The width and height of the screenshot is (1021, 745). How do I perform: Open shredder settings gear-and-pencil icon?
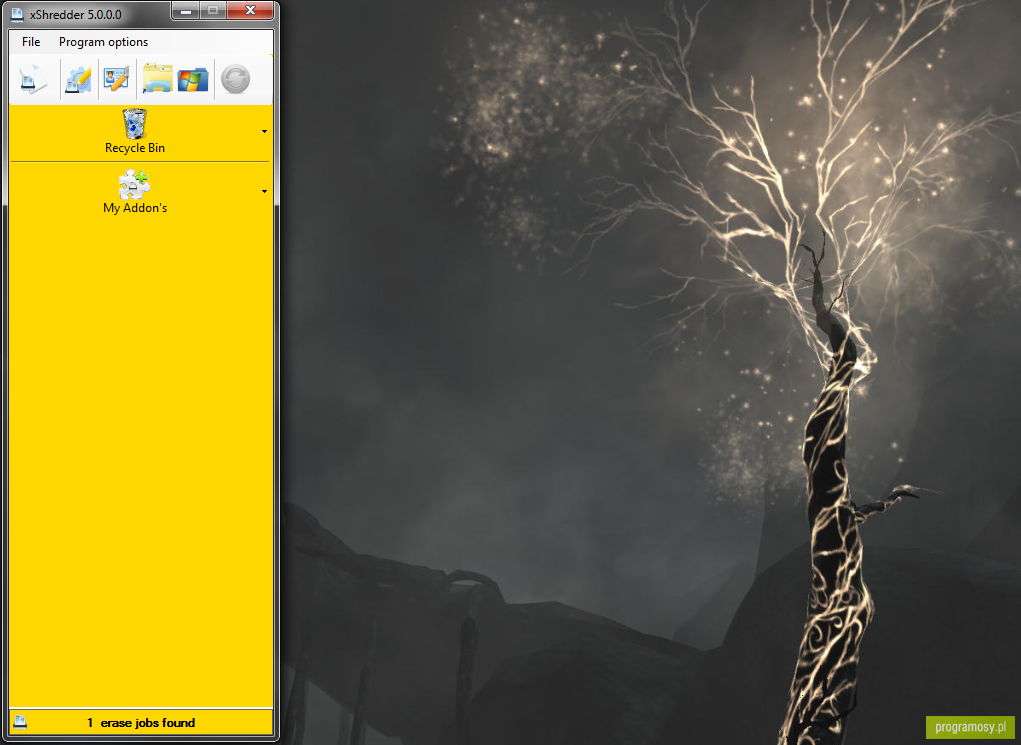79,79
